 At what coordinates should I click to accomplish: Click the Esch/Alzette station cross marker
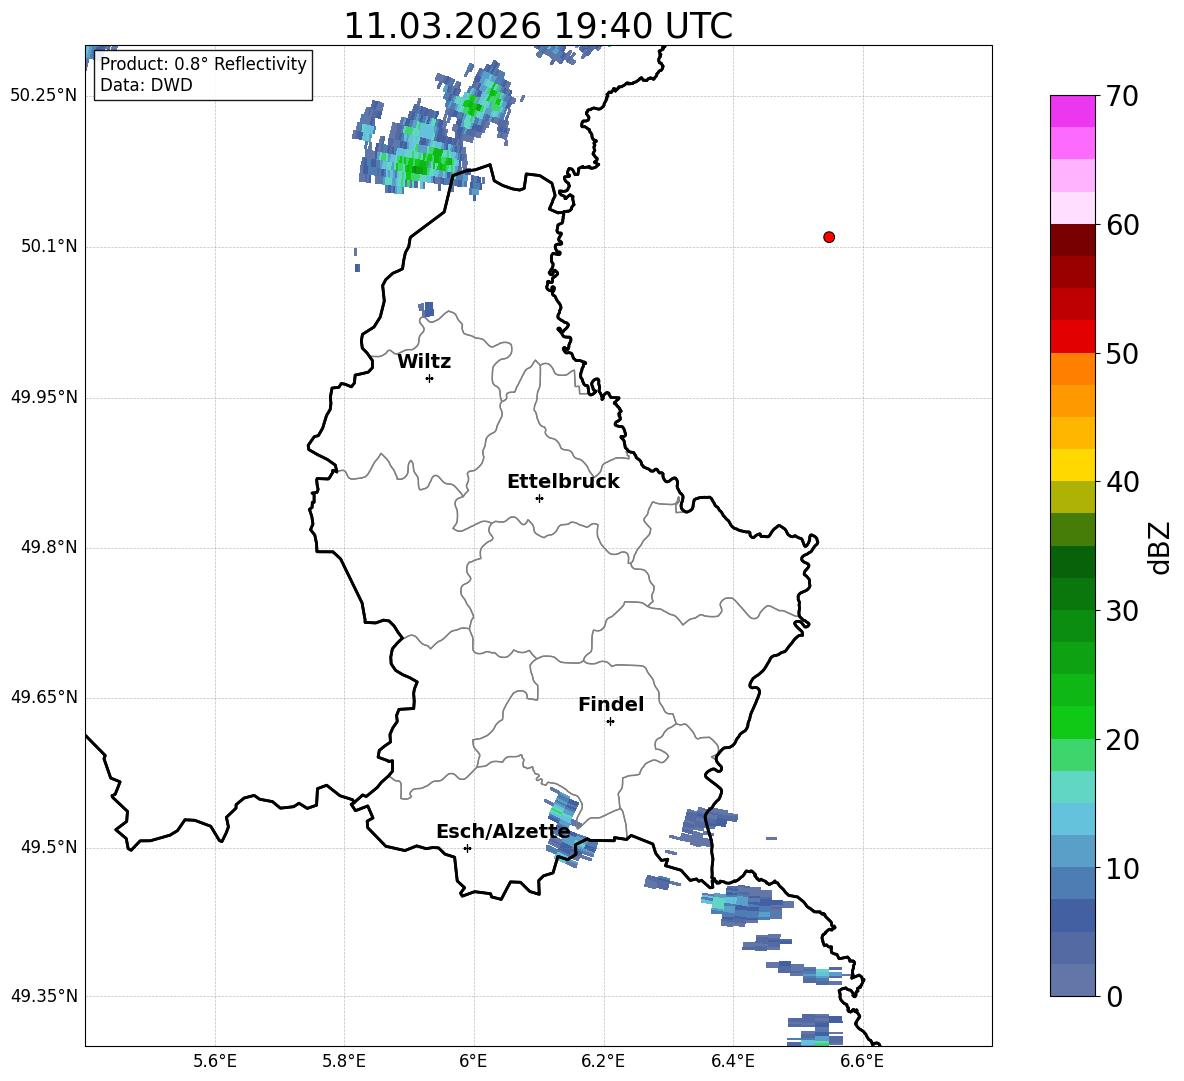click(x=467, y=848)
